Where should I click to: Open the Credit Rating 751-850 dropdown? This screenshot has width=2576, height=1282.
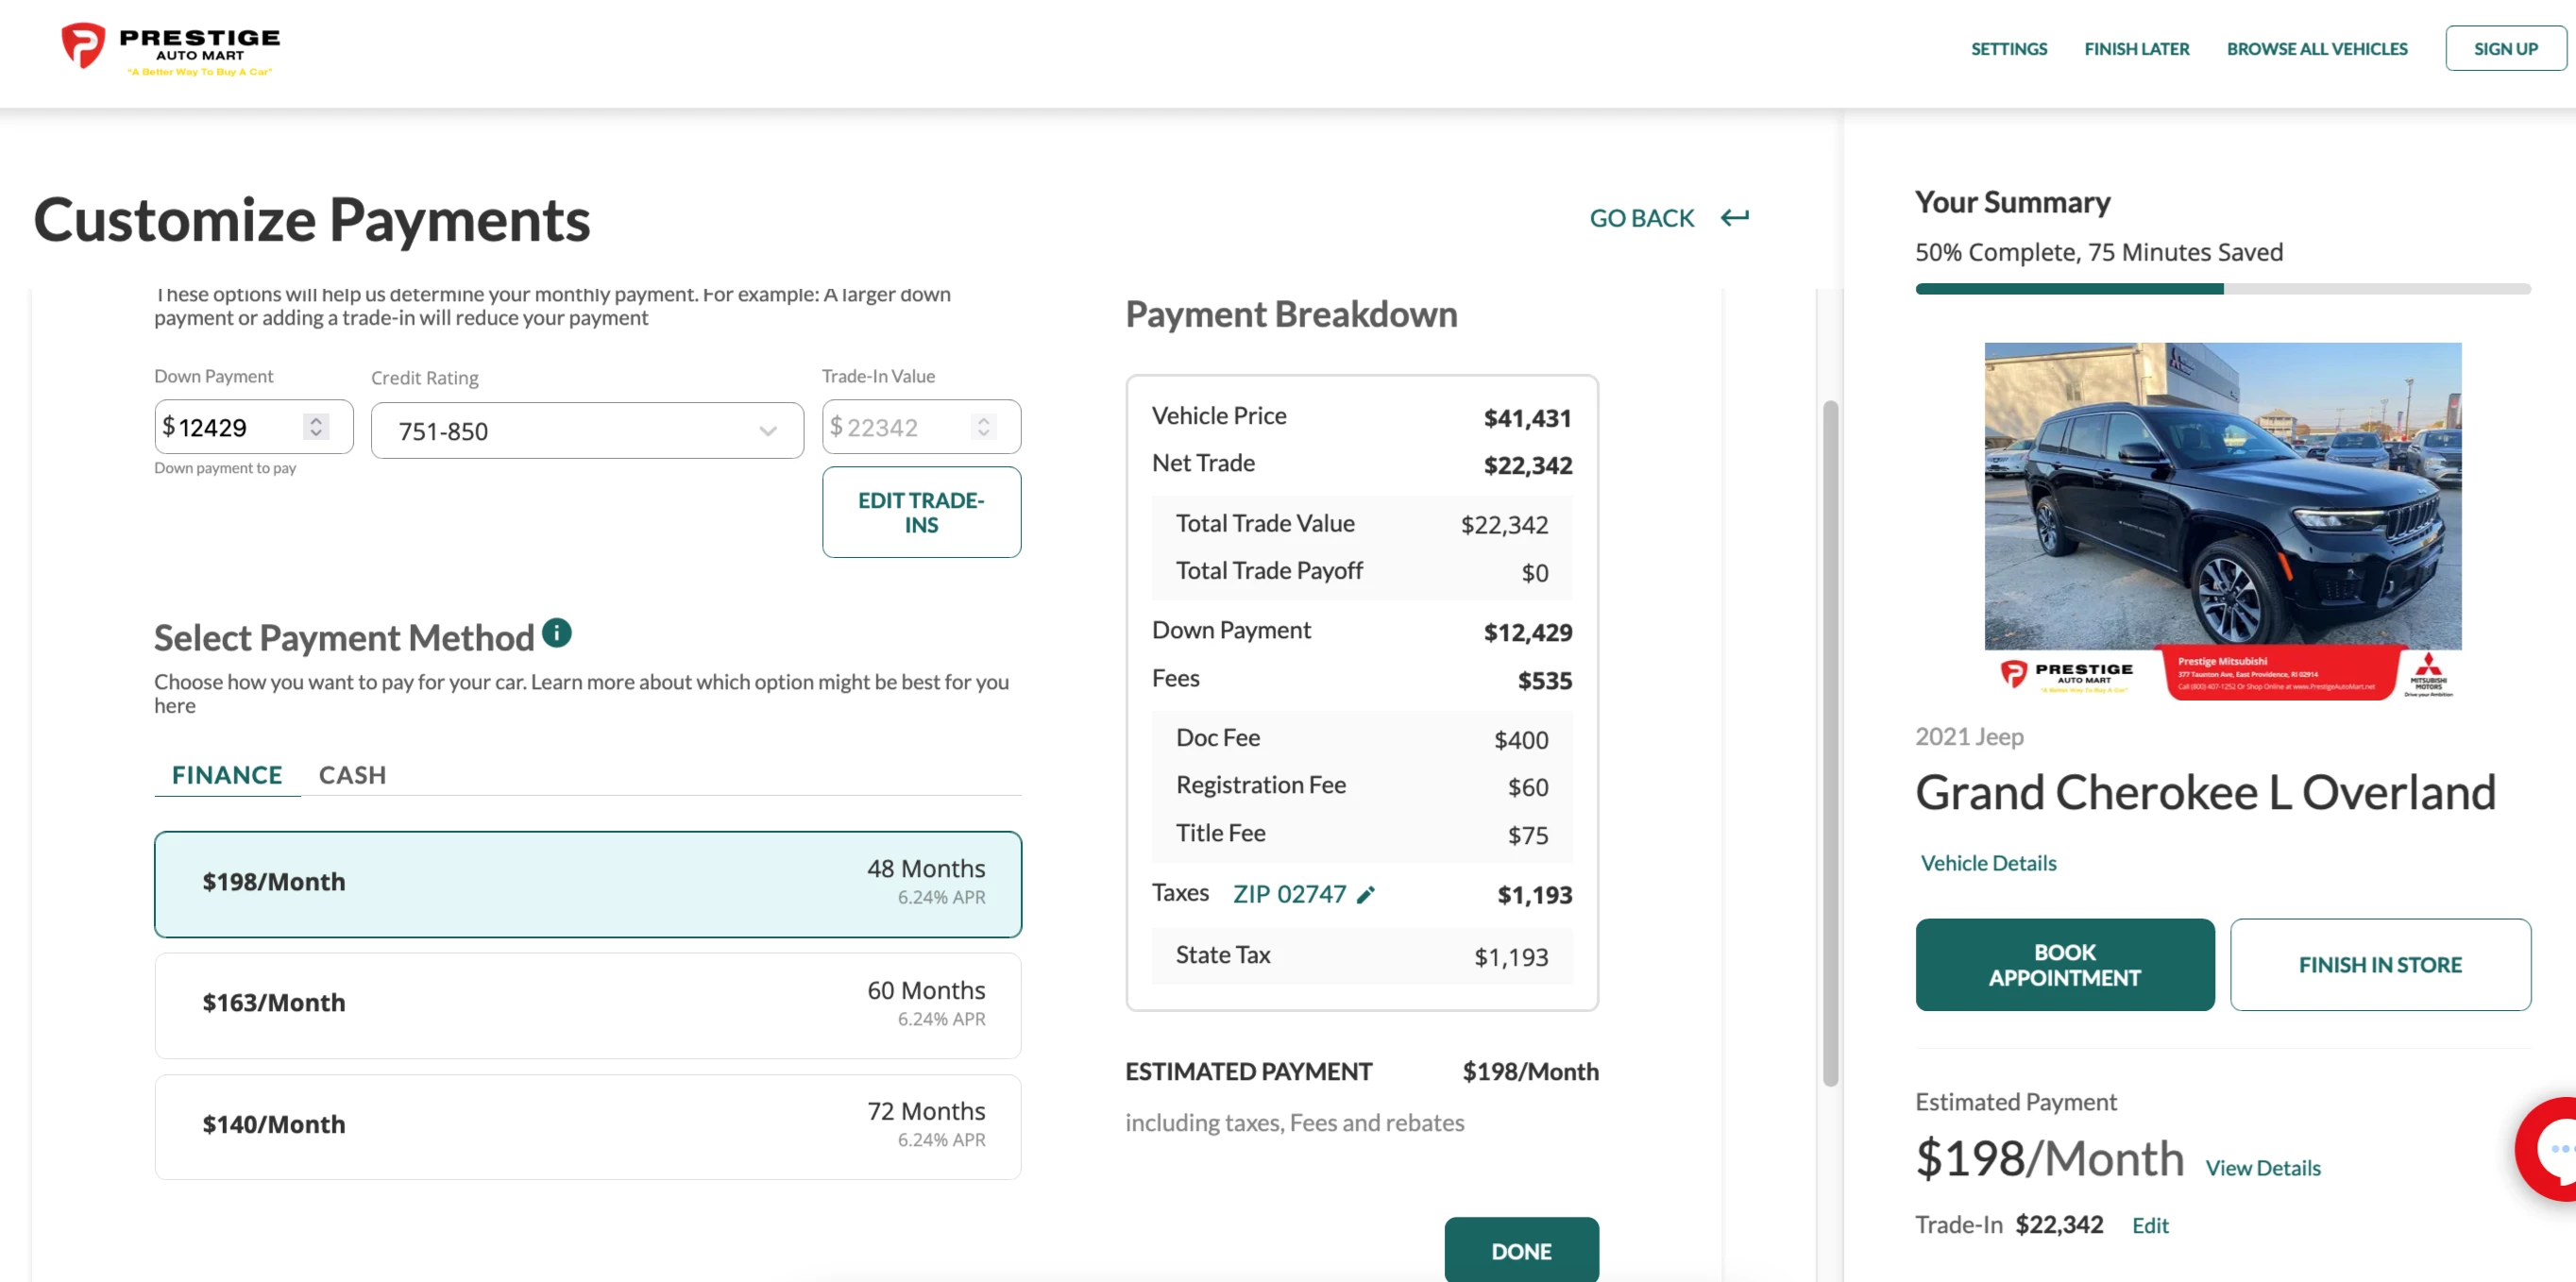click(587, 431)
